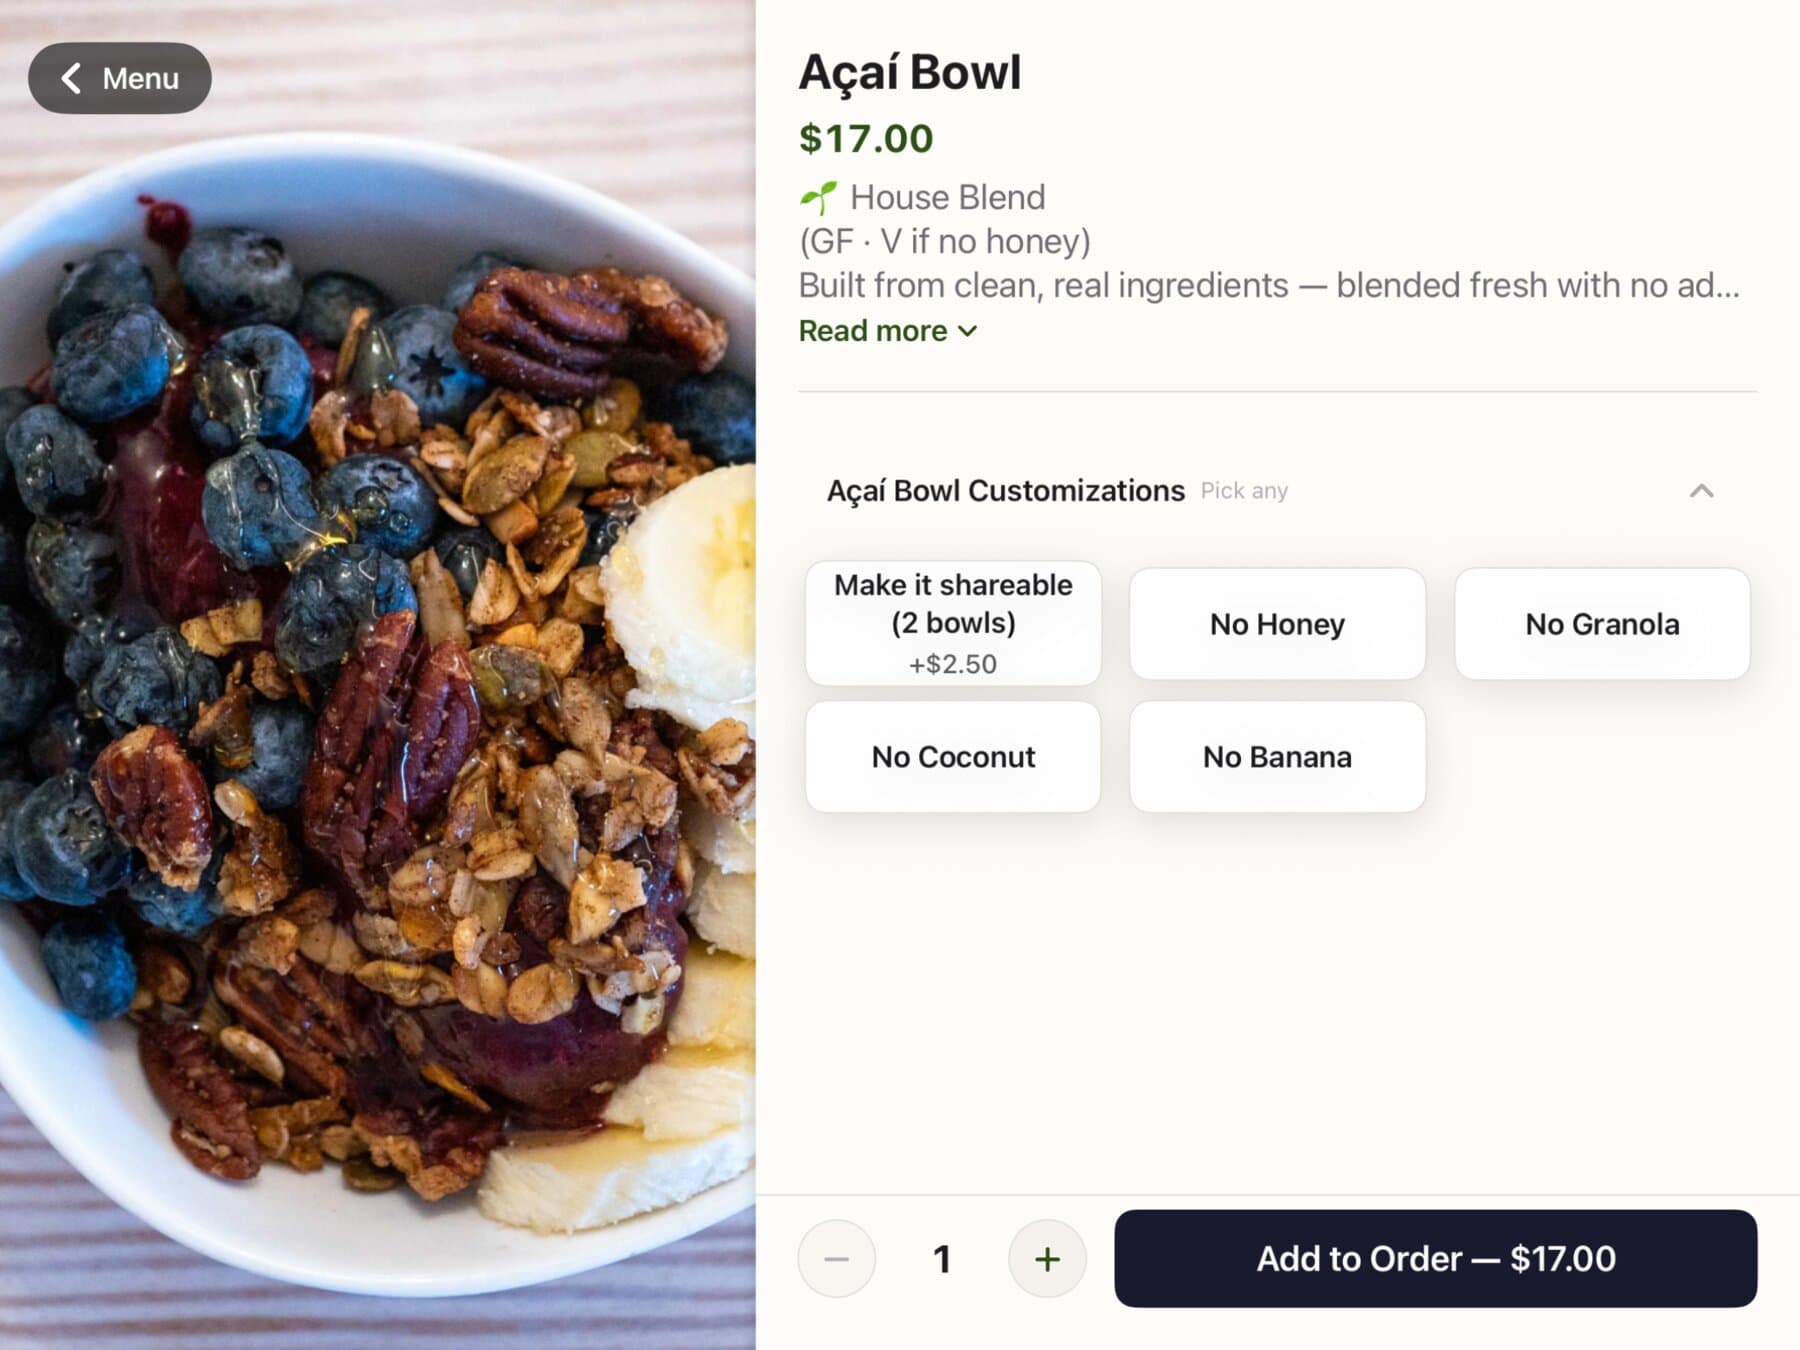This screenshot has width=1800, height=1350.
Task: Select the No Coconut customization
Action: tap(953, 757)
